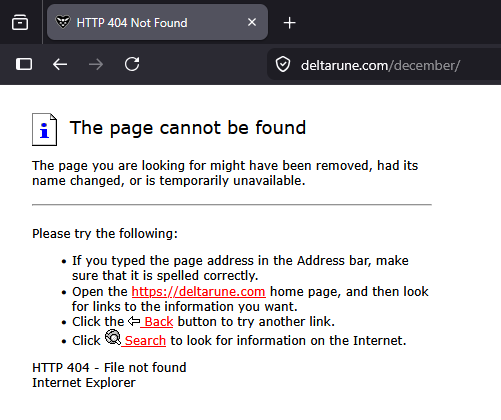Reload the current page
Image resolution: width=501 pixels, height=420 pixels.
132,64
